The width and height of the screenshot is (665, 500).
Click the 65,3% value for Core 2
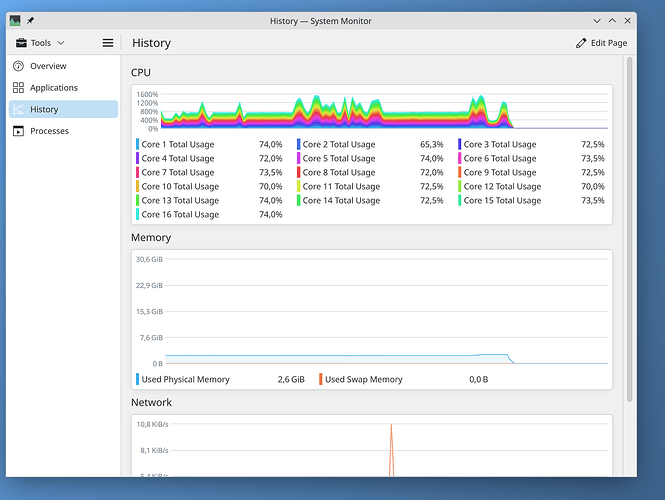[431, 144]
